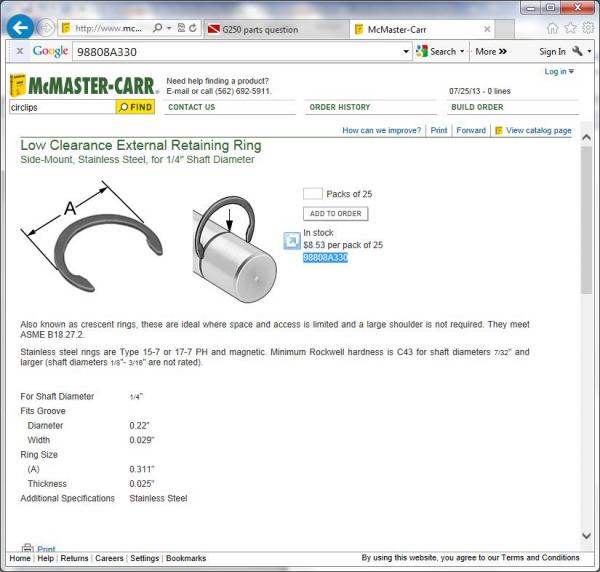
Task: Close the Google toolbar with the X
Action: [20, 51]
